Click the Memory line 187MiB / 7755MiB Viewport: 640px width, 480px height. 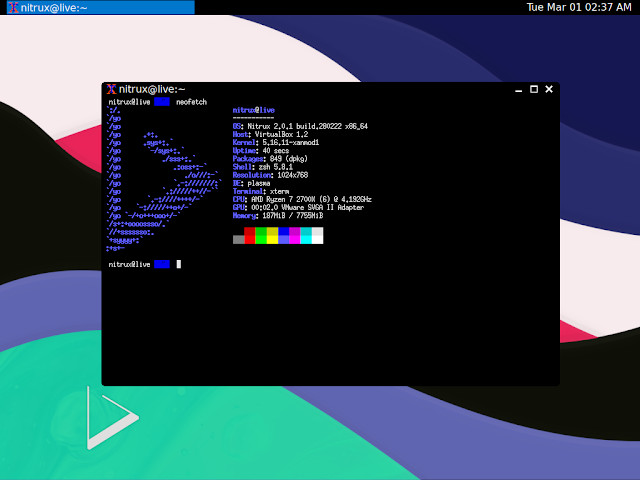click(x=278, y=216)
